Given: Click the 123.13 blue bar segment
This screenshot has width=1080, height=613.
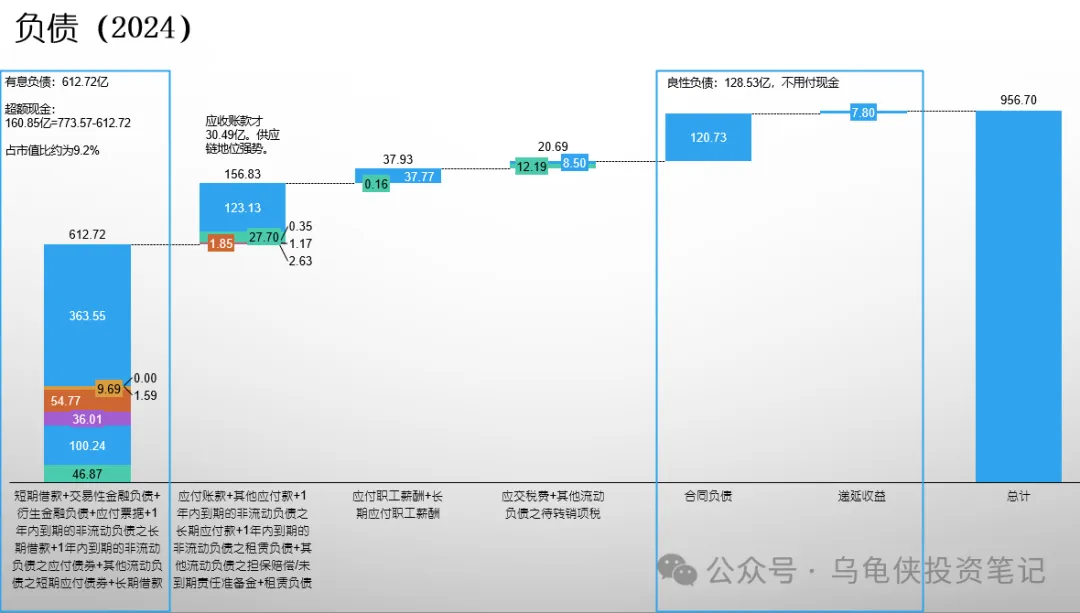Looking at the screenshot, I should coord(242,207).
